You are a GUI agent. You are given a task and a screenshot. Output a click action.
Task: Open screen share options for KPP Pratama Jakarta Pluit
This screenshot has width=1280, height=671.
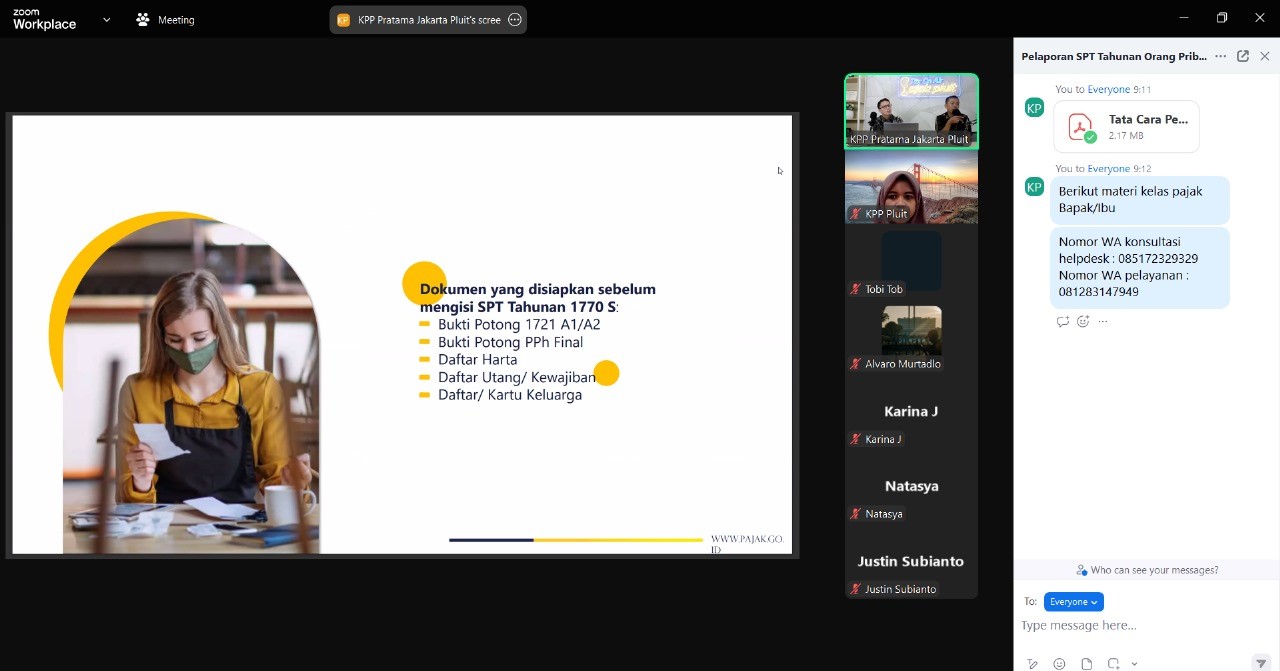(515, 19)
